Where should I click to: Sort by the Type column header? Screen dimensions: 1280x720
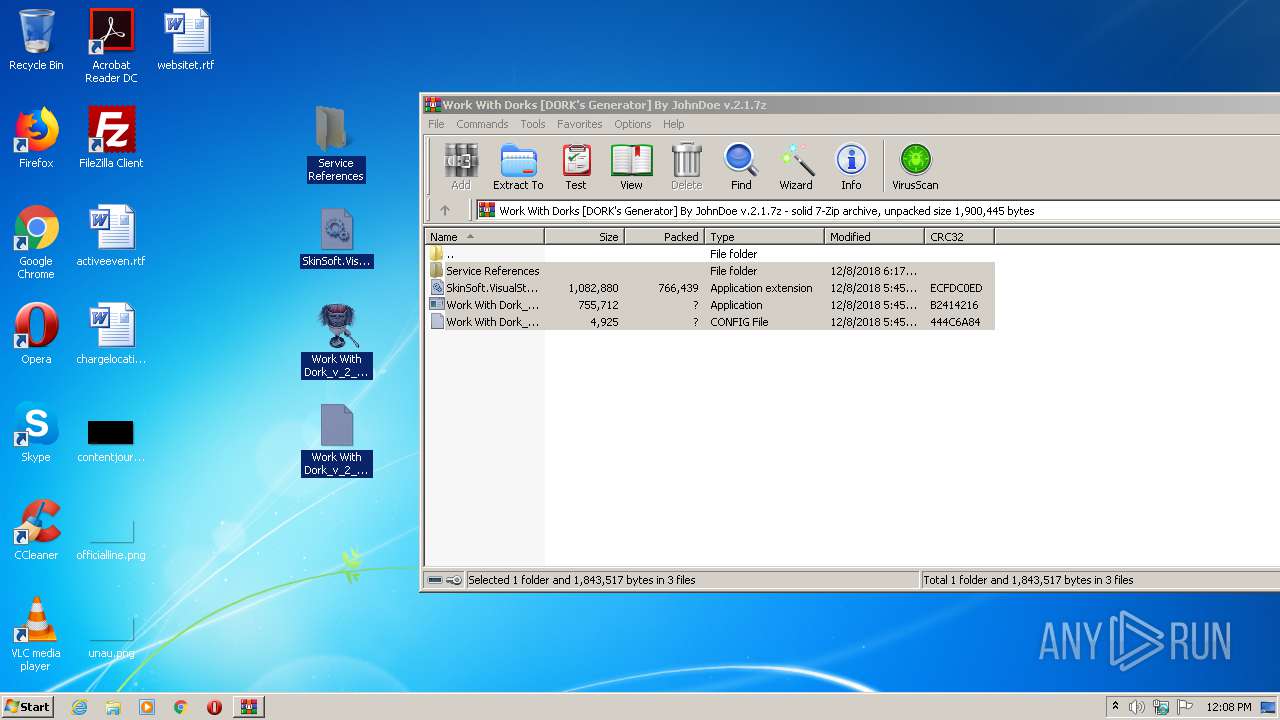point(765,237)
